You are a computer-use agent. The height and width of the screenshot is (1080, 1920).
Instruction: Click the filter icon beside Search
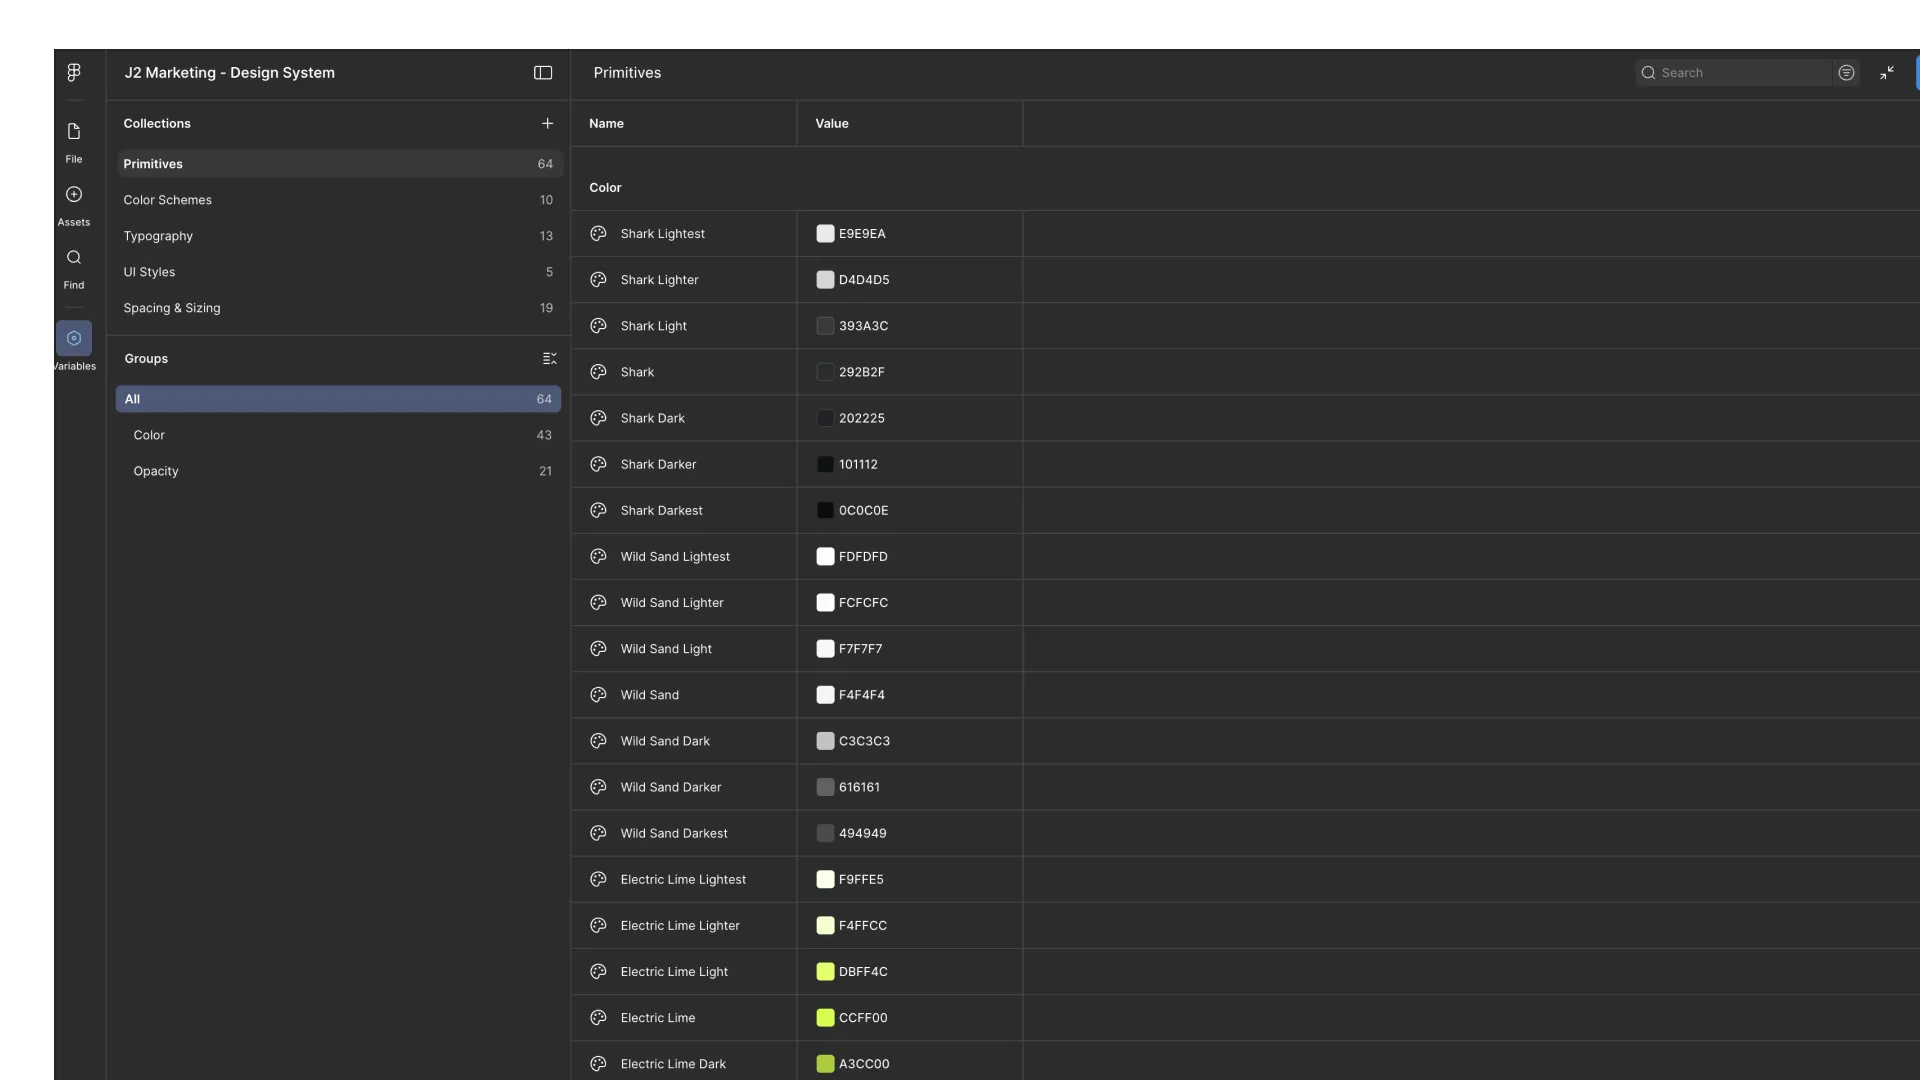pyautogui.click(x=1846, y=73)
